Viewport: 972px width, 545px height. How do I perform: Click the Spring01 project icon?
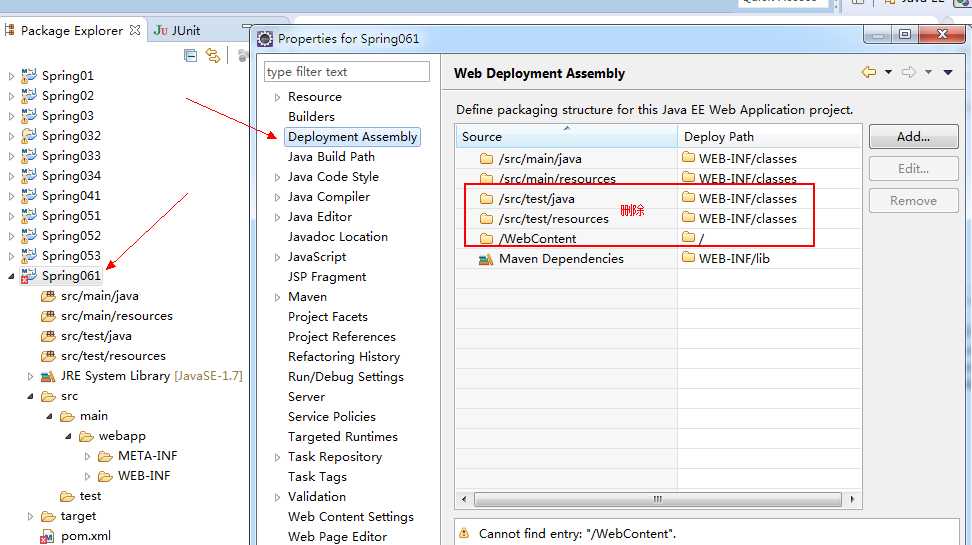[29, 76]
